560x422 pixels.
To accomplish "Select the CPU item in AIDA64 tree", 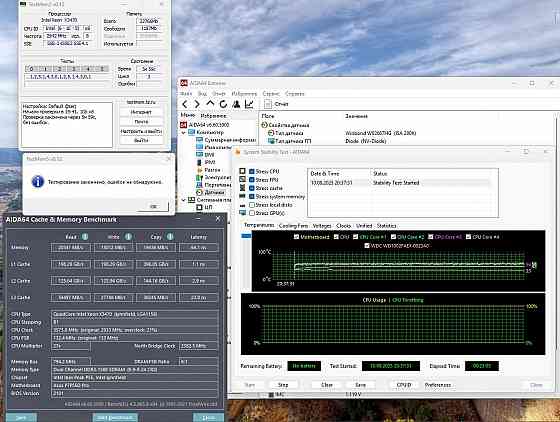I will click(x=209, y=207).
